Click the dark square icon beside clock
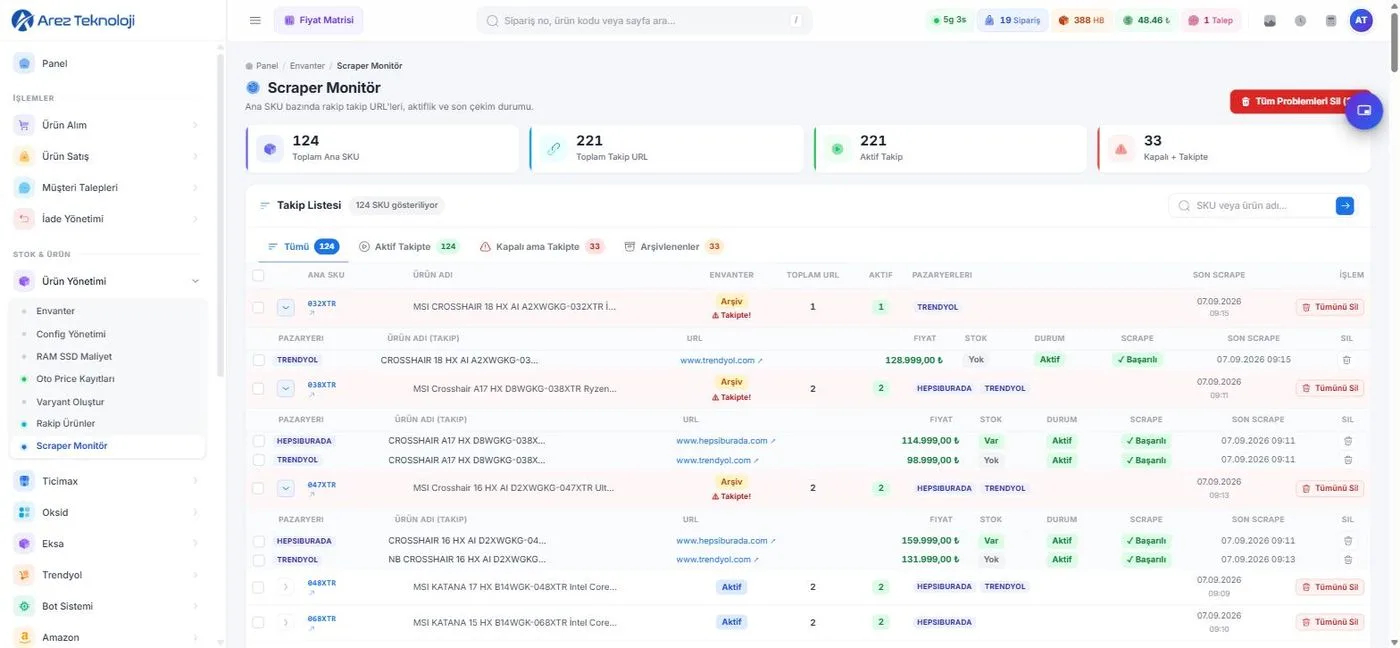Viewport: 1400px width, 648px height. click(x=1270, y=20)
